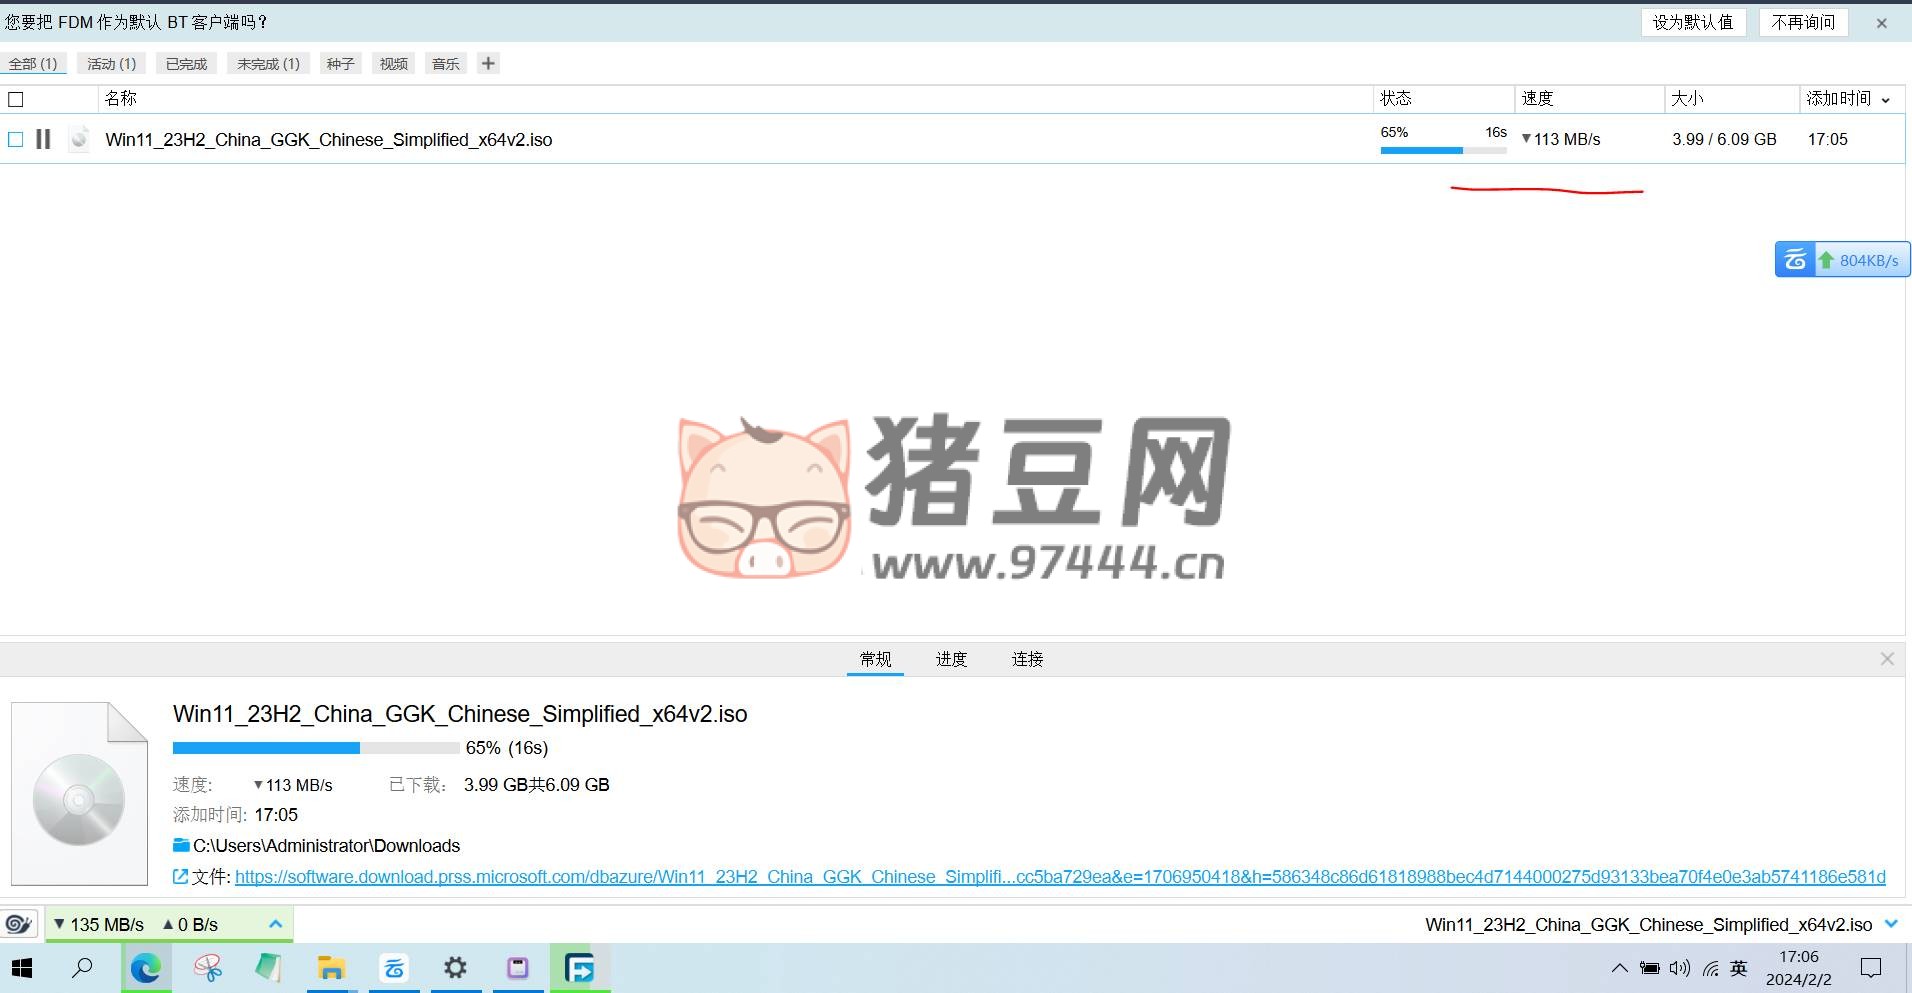Open the download folder via folder icon
Viewport: 1912px width, 993px height.
[181, 846]
